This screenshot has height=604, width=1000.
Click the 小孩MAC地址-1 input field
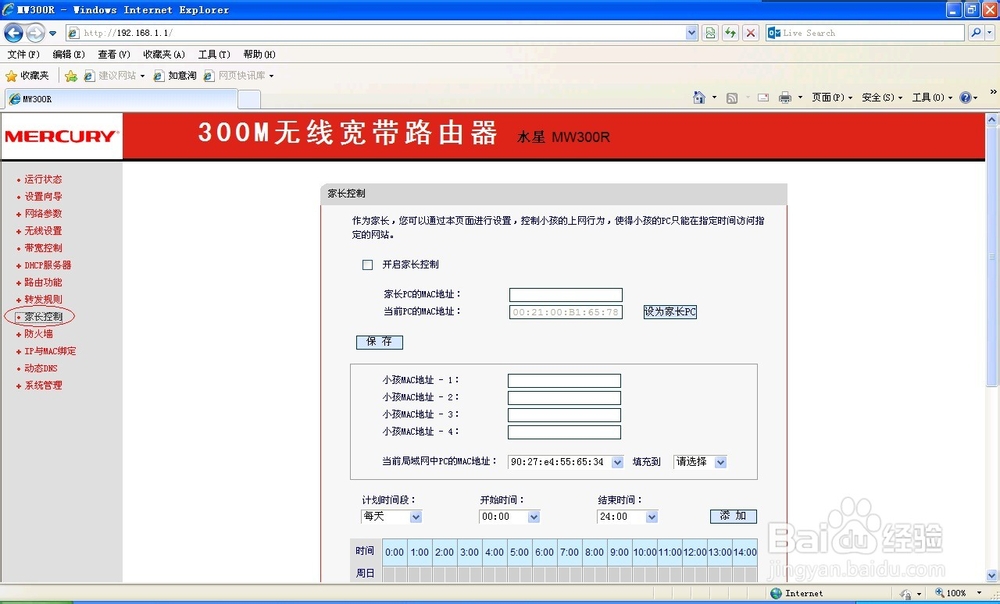(x=563, y=380)
